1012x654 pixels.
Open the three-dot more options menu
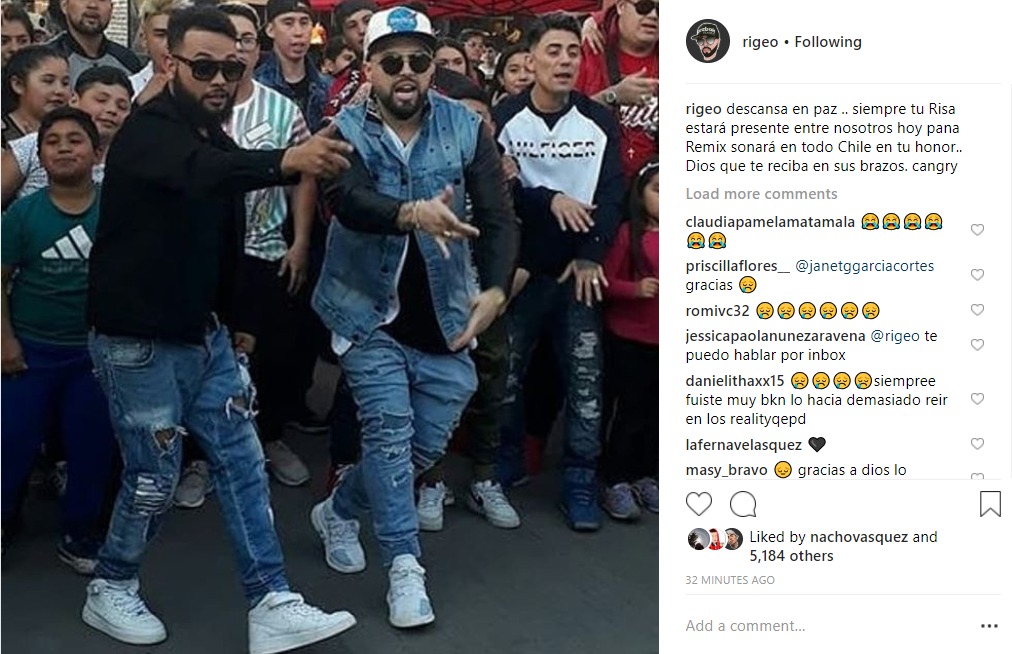pos(989,626)
